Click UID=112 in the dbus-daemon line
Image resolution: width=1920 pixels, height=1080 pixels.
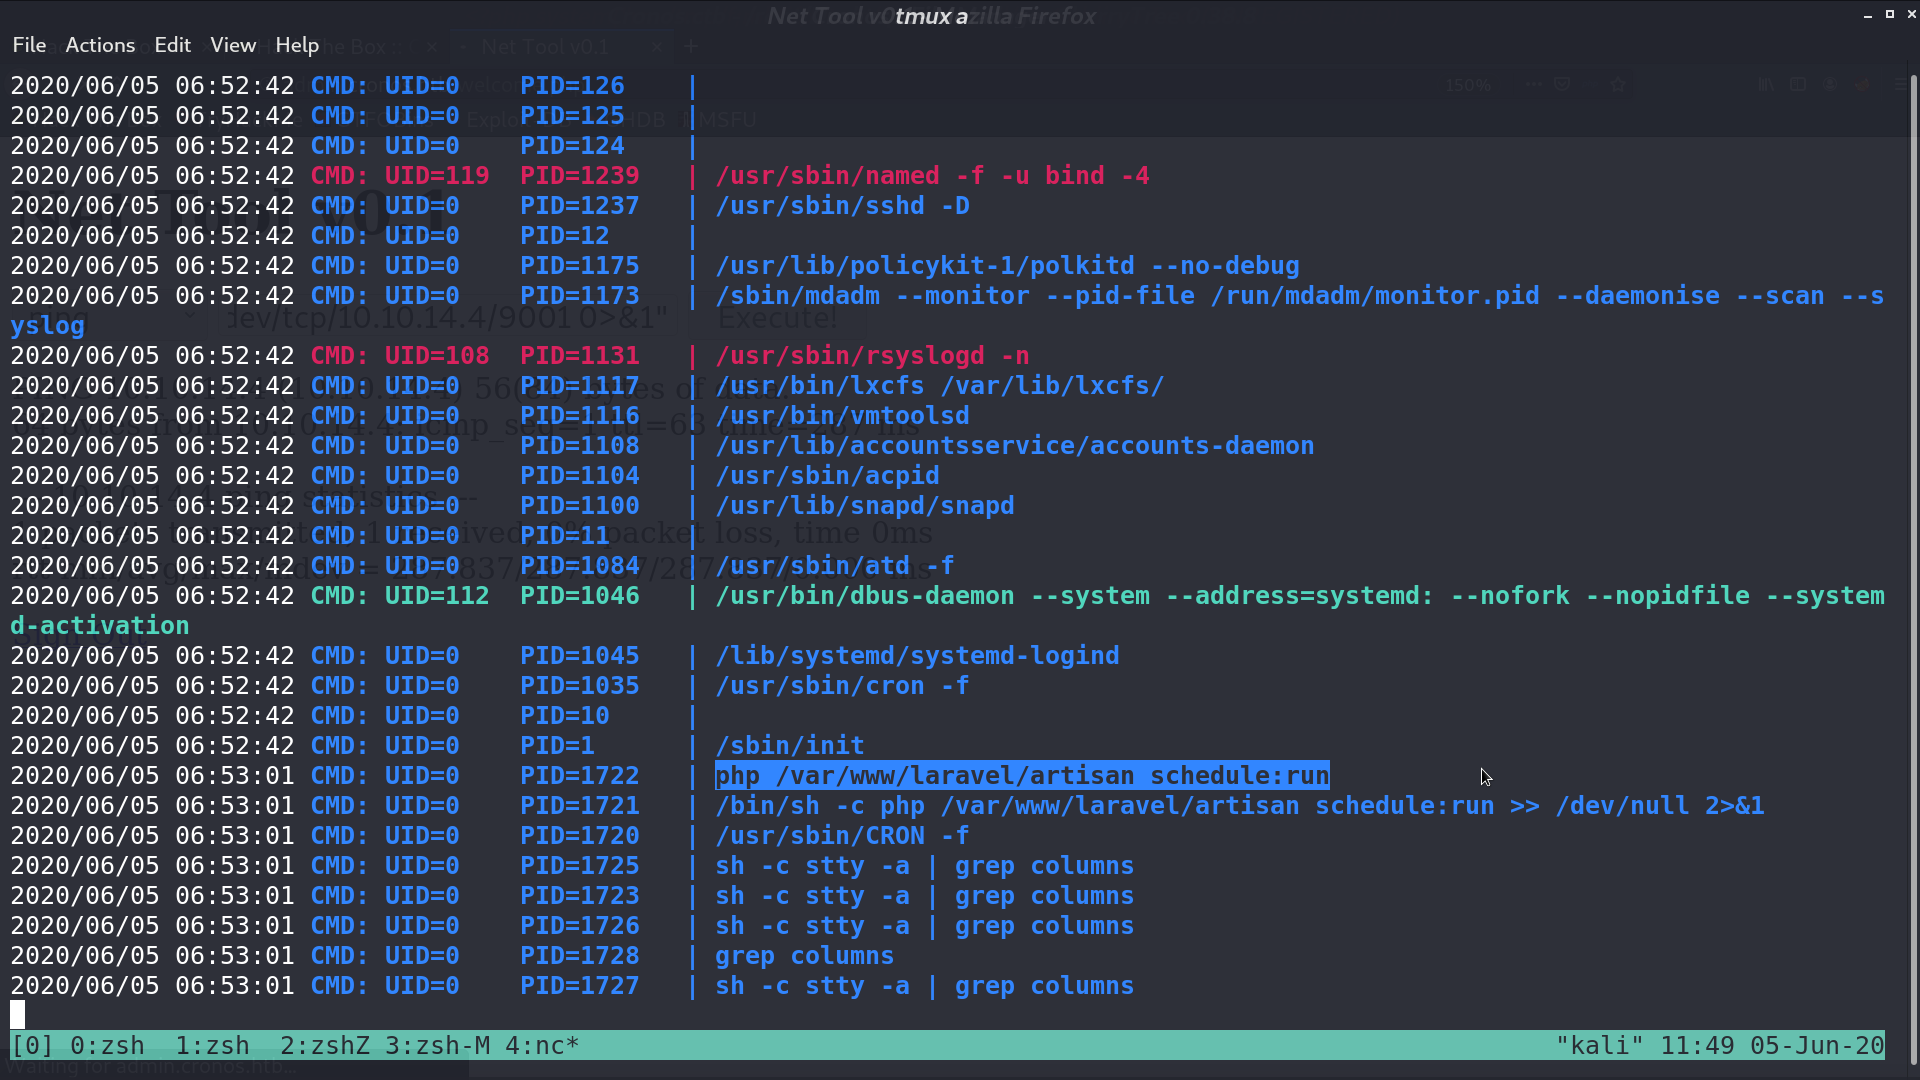pyautogui.click(x=437, y=596)
